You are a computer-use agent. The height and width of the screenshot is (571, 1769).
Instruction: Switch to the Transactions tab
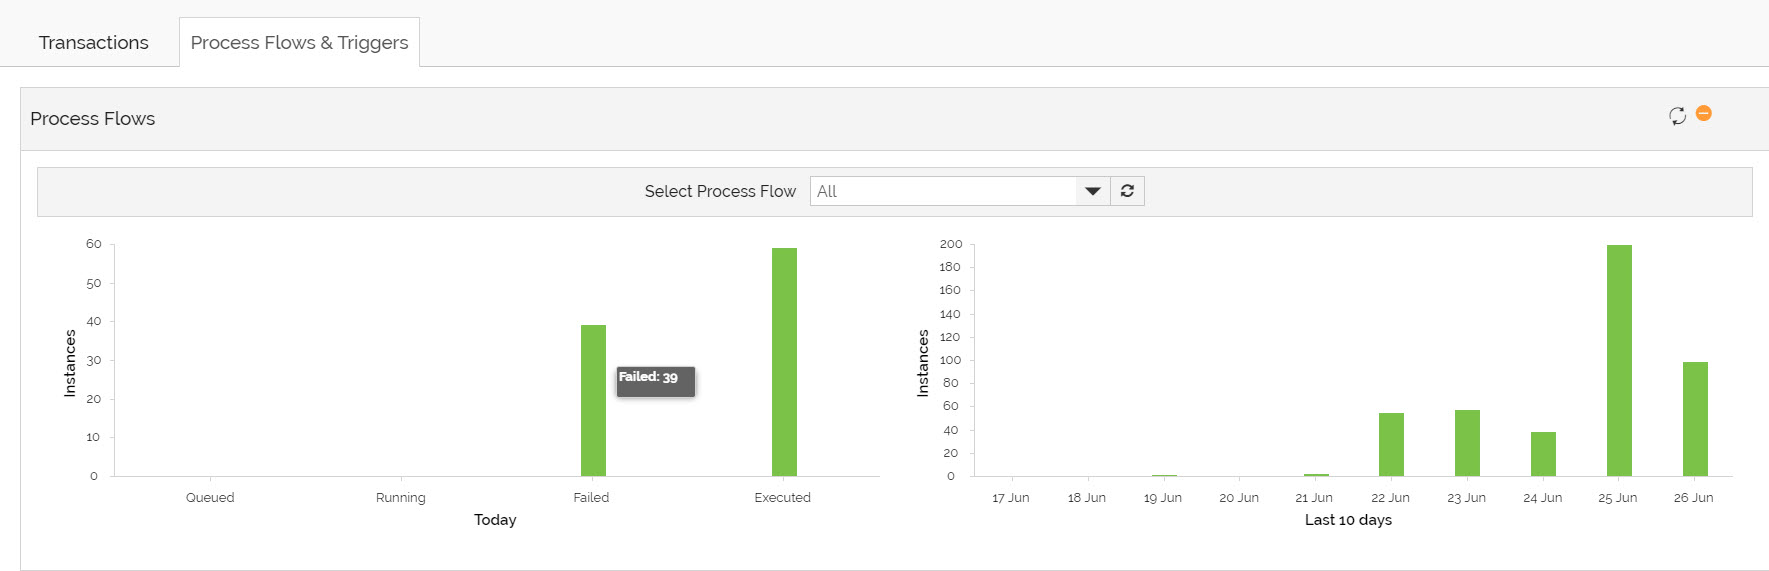click(x=93, y=43)
